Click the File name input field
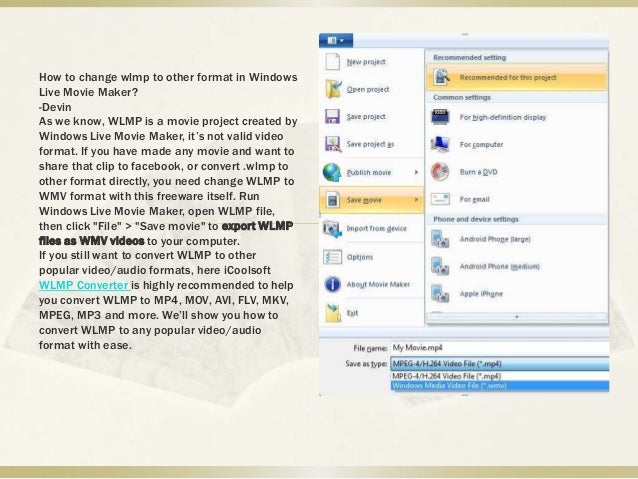This screenshot has height=479, width=638. tap(500, 348)
